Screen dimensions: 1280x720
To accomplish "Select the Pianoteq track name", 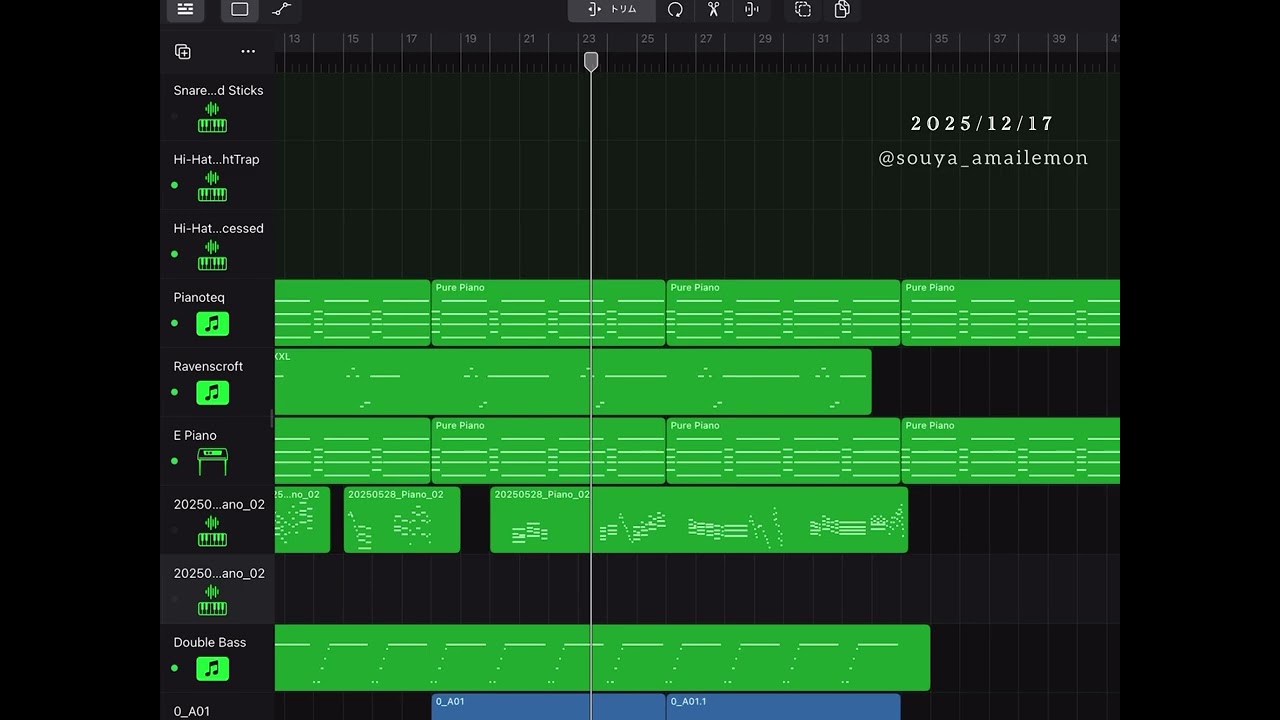I will [x=199, y=297].
